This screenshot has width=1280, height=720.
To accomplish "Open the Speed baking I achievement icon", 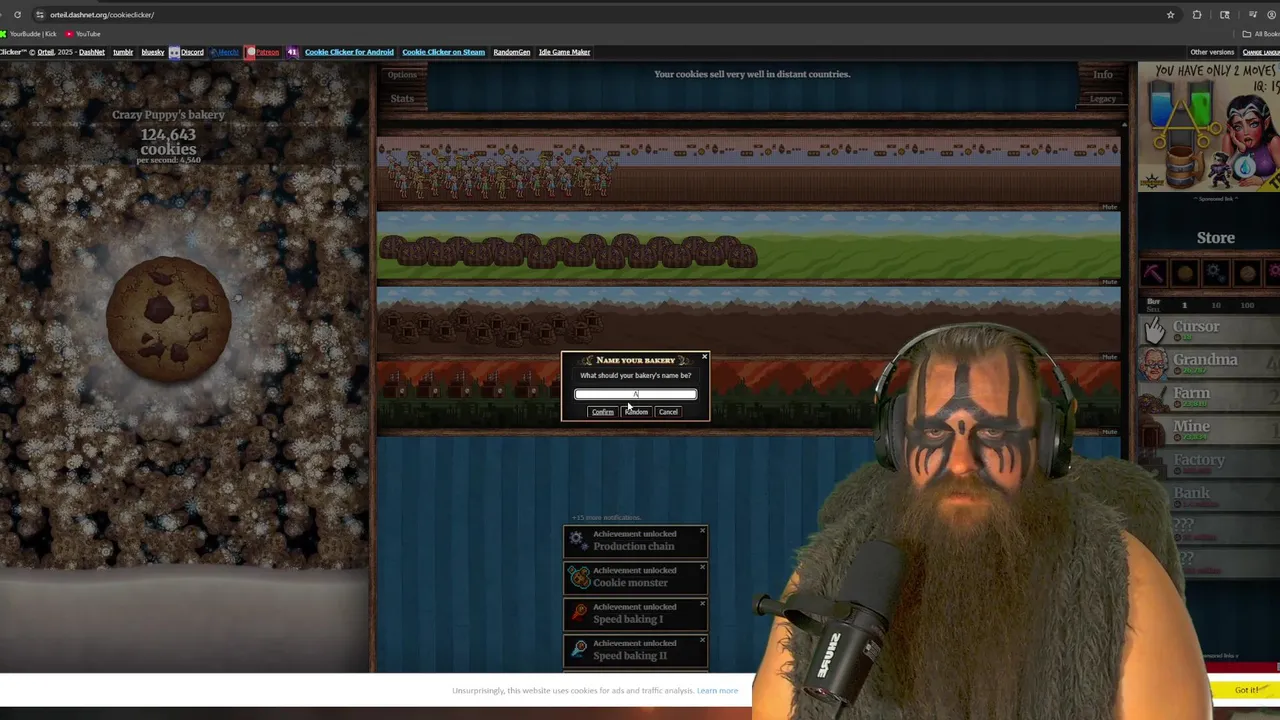I will (x=578, y=613).
